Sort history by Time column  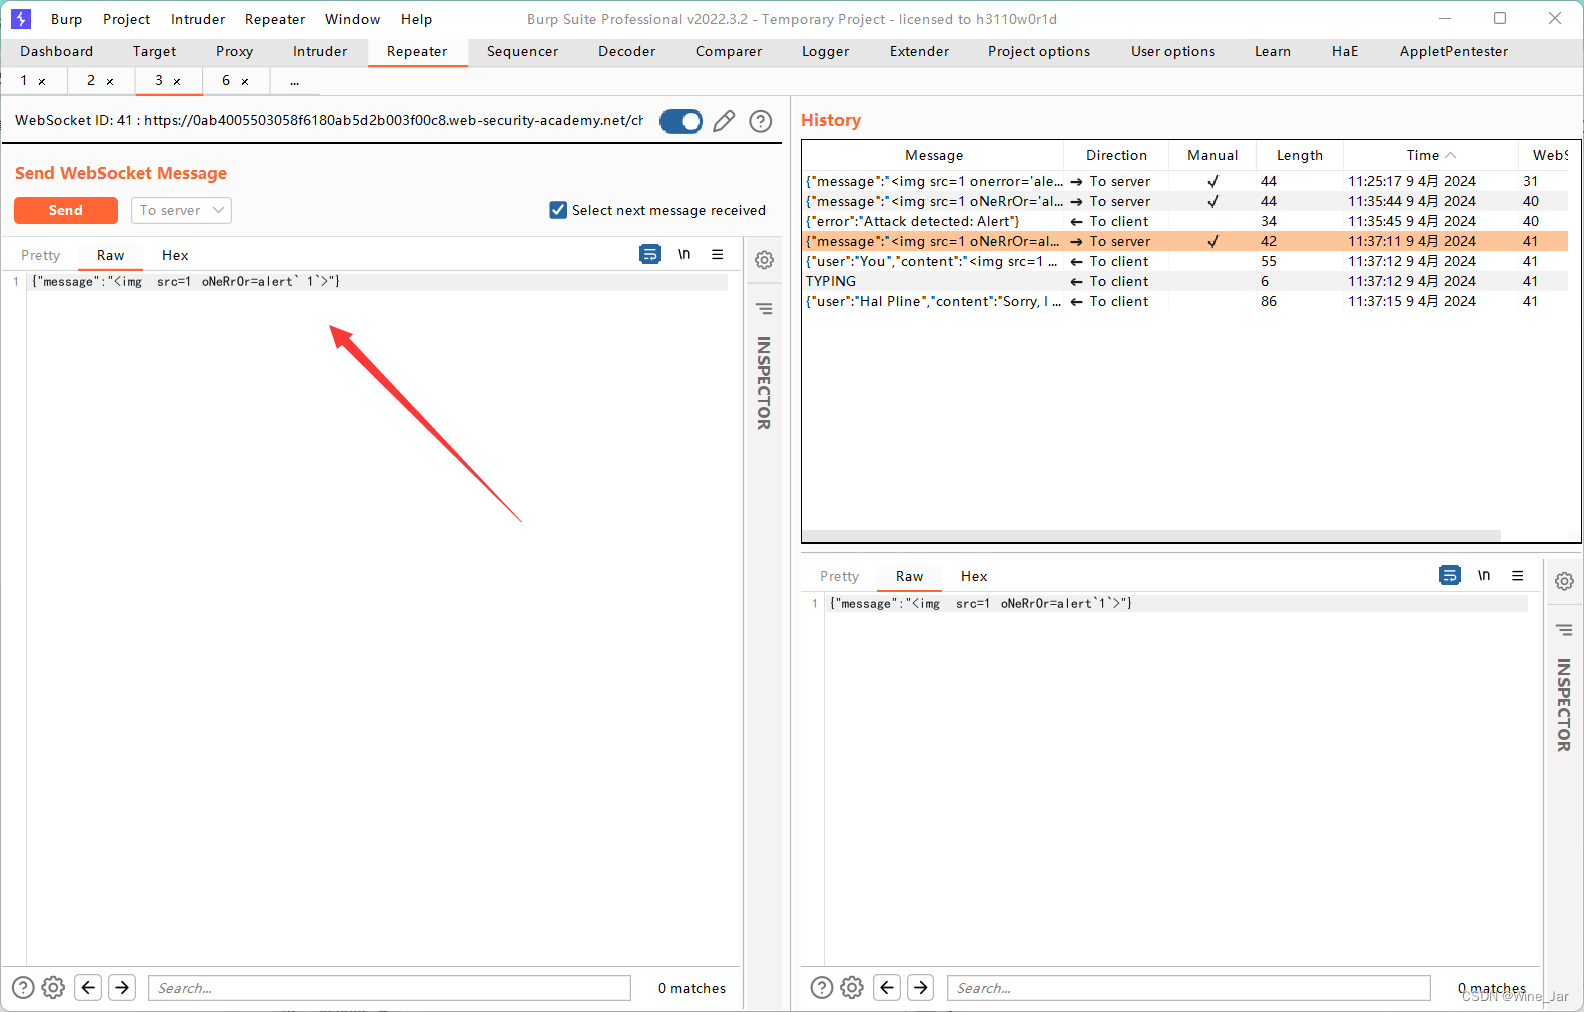point(1430,155)
